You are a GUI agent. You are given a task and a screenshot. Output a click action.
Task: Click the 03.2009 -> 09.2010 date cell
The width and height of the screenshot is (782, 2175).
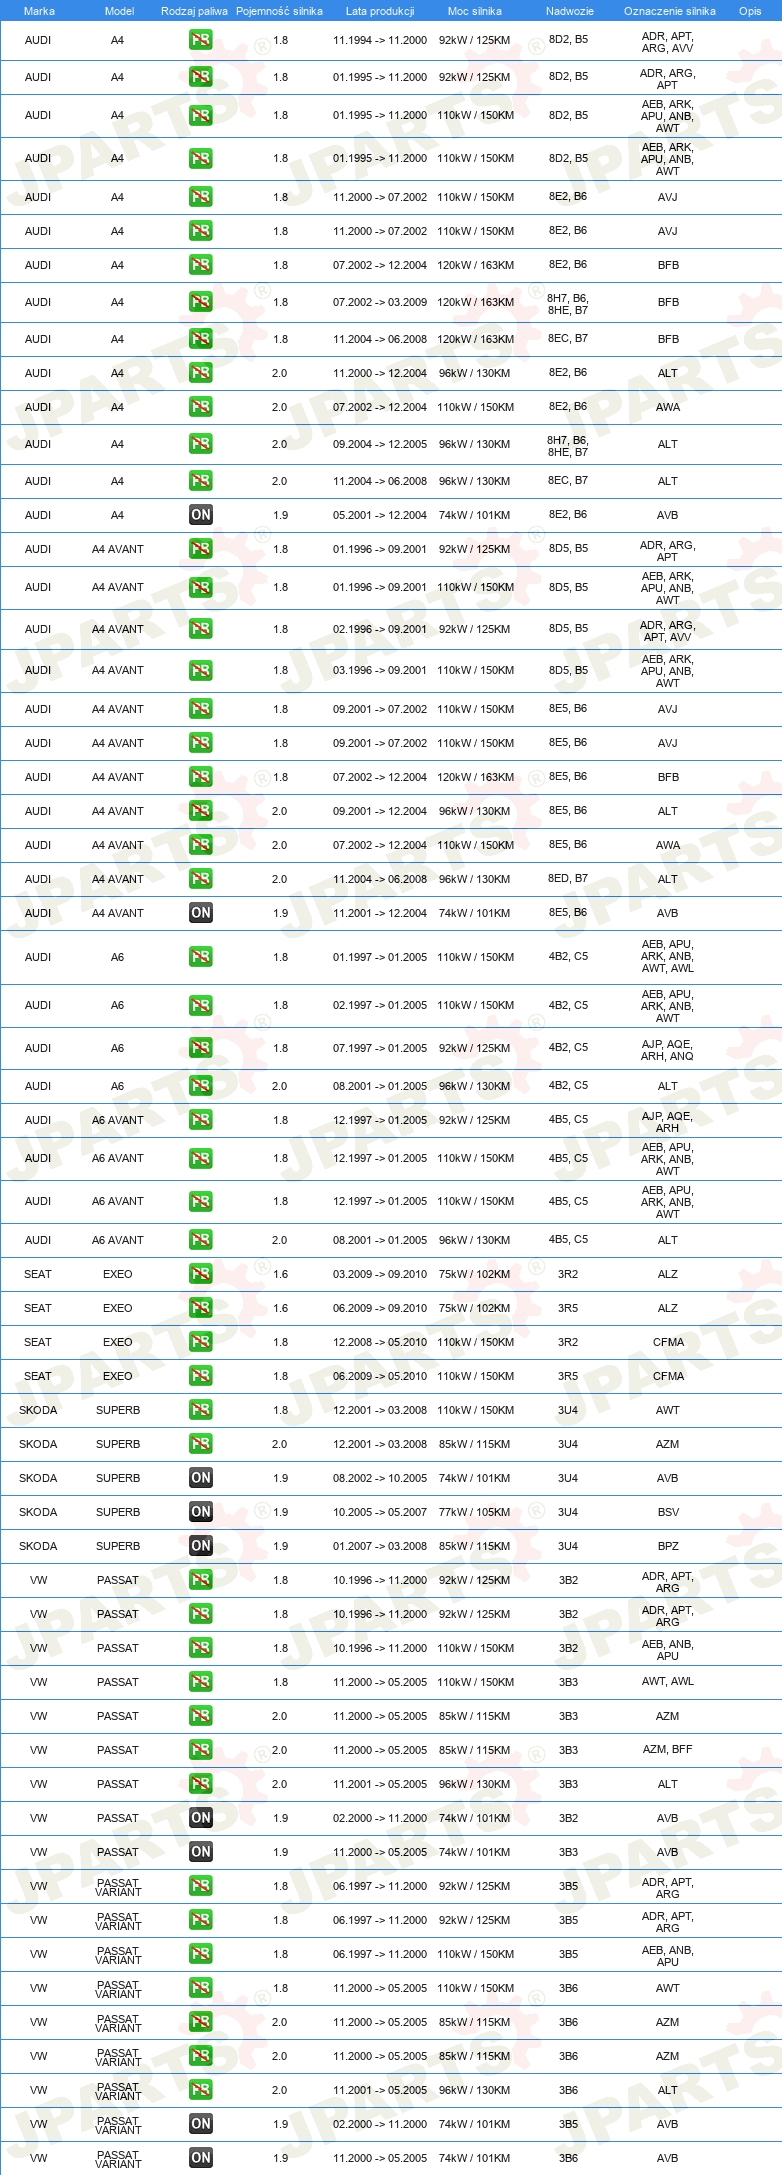(x=380, y=1274)
